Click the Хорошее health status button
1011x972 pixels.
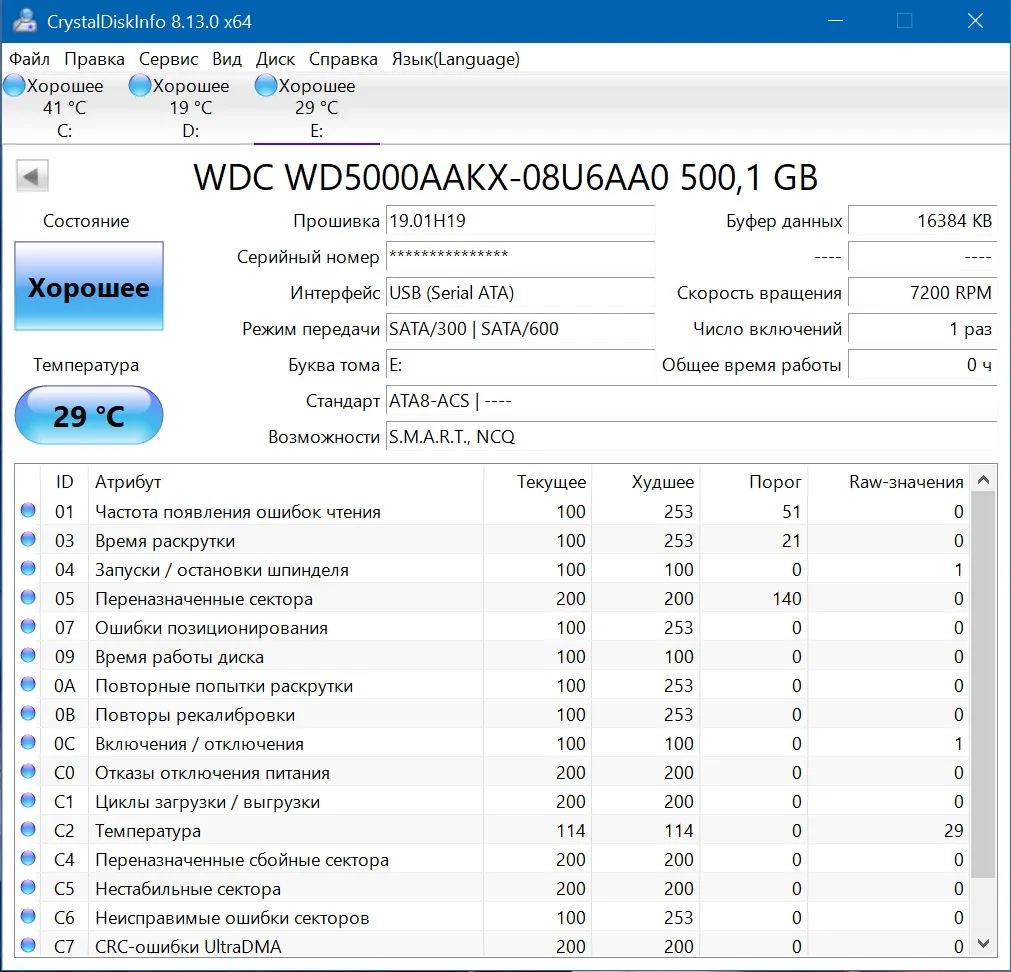[89, 286]
